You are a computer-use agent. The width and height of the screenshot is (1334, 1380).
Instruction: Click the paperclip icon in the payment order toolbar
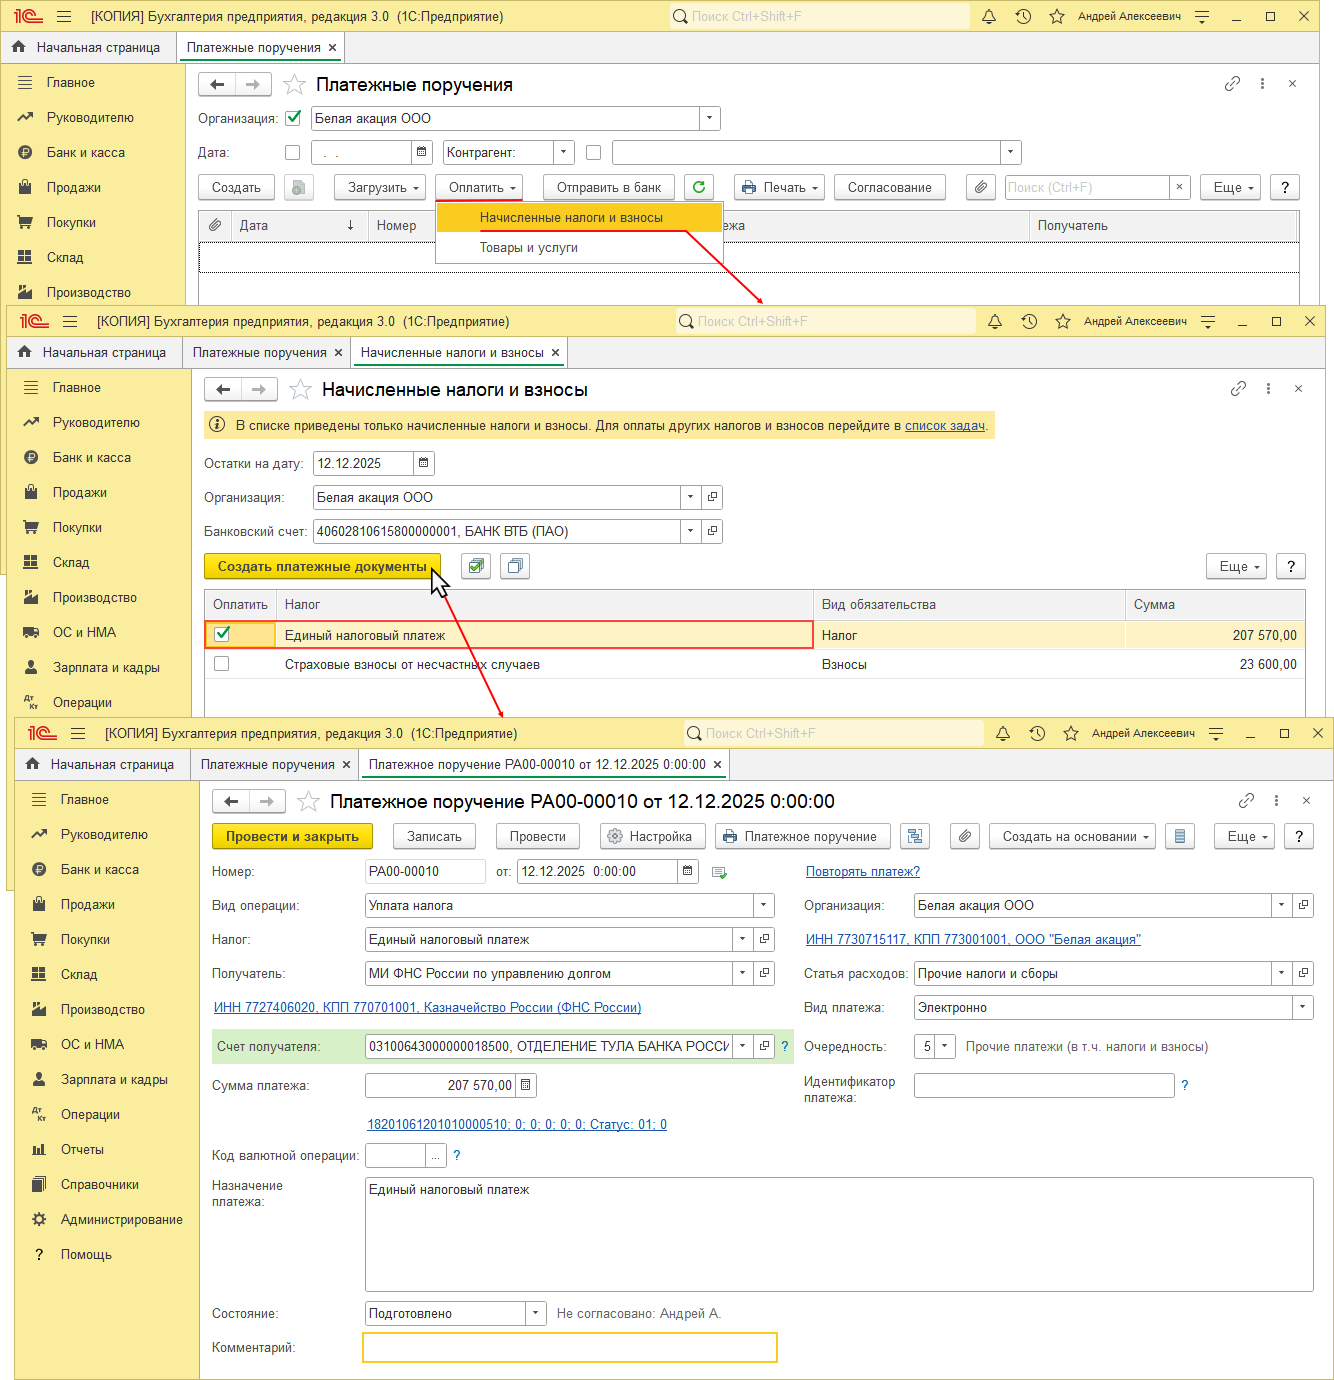click(965, 836)
